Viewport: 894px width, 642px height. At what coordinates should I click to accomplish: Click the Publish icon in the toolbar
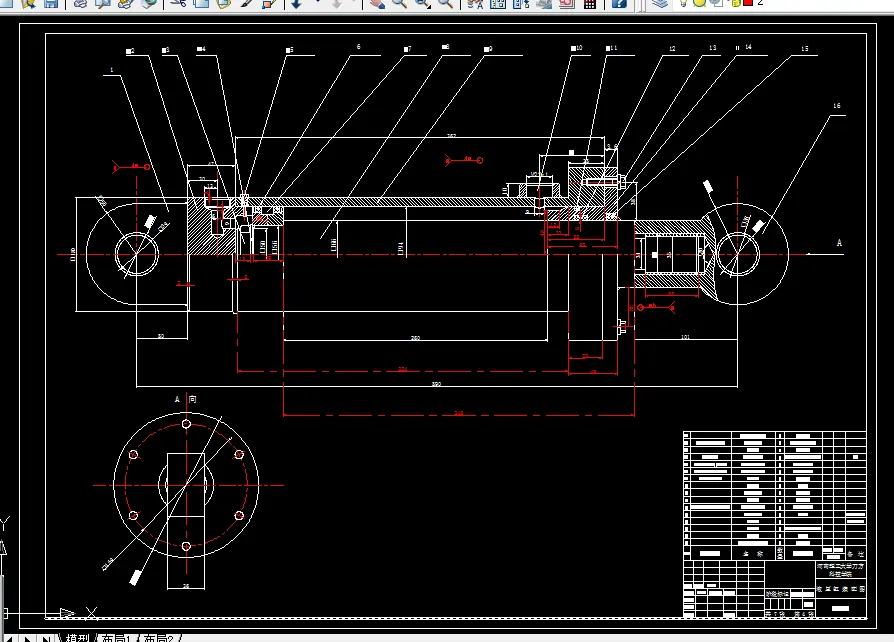tap(125, 3)
